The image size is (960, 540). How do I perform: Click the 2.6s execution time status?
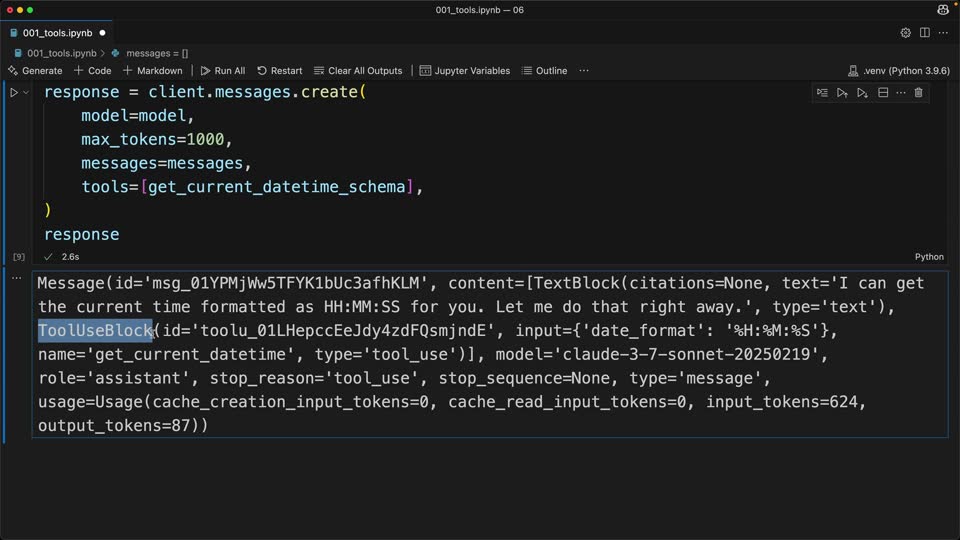tap(70, 257)
